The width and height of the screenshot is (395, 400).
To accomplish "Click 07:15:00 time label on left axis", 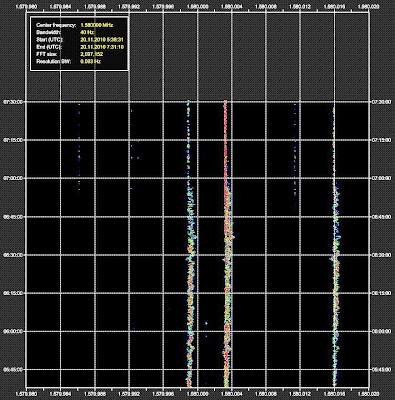I will click(x=13, y=140).
